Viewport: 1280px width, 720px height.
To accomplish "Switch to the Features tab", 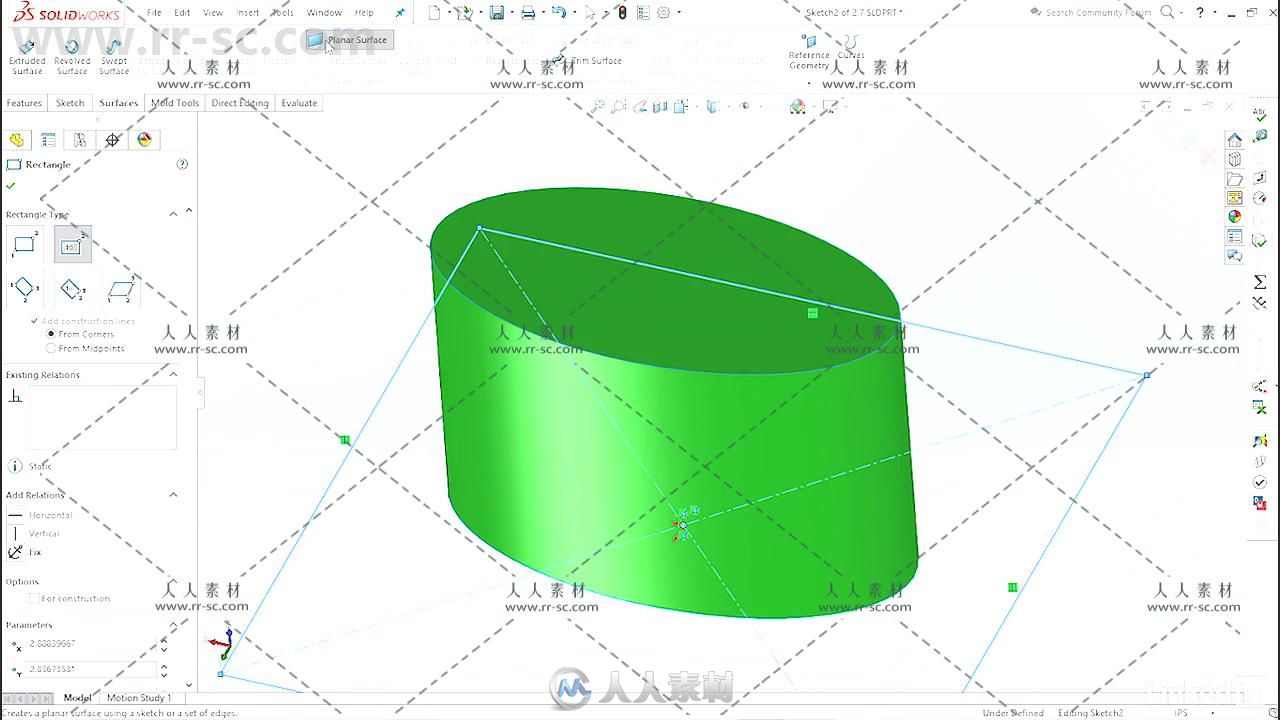I will coord(24,103).
